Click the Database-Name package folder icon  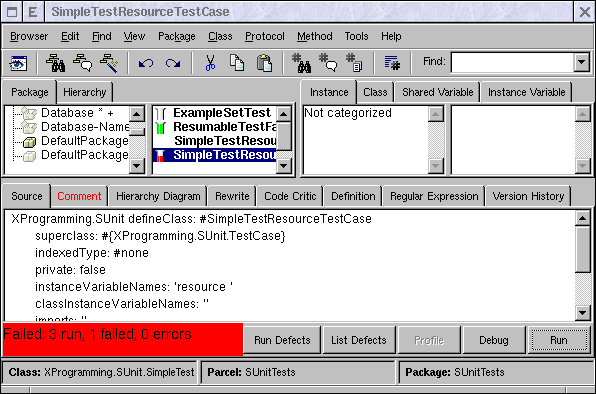pyautogui.click(x=29, y=127)
